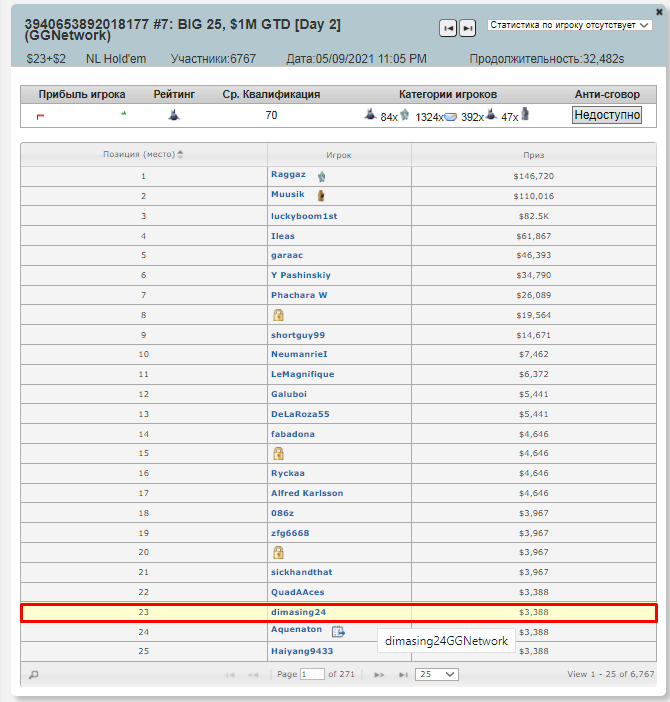Open player profile link luckyboom1st
Image resolution: width=670 pixels, height=702 pixels.
point(304,215)
